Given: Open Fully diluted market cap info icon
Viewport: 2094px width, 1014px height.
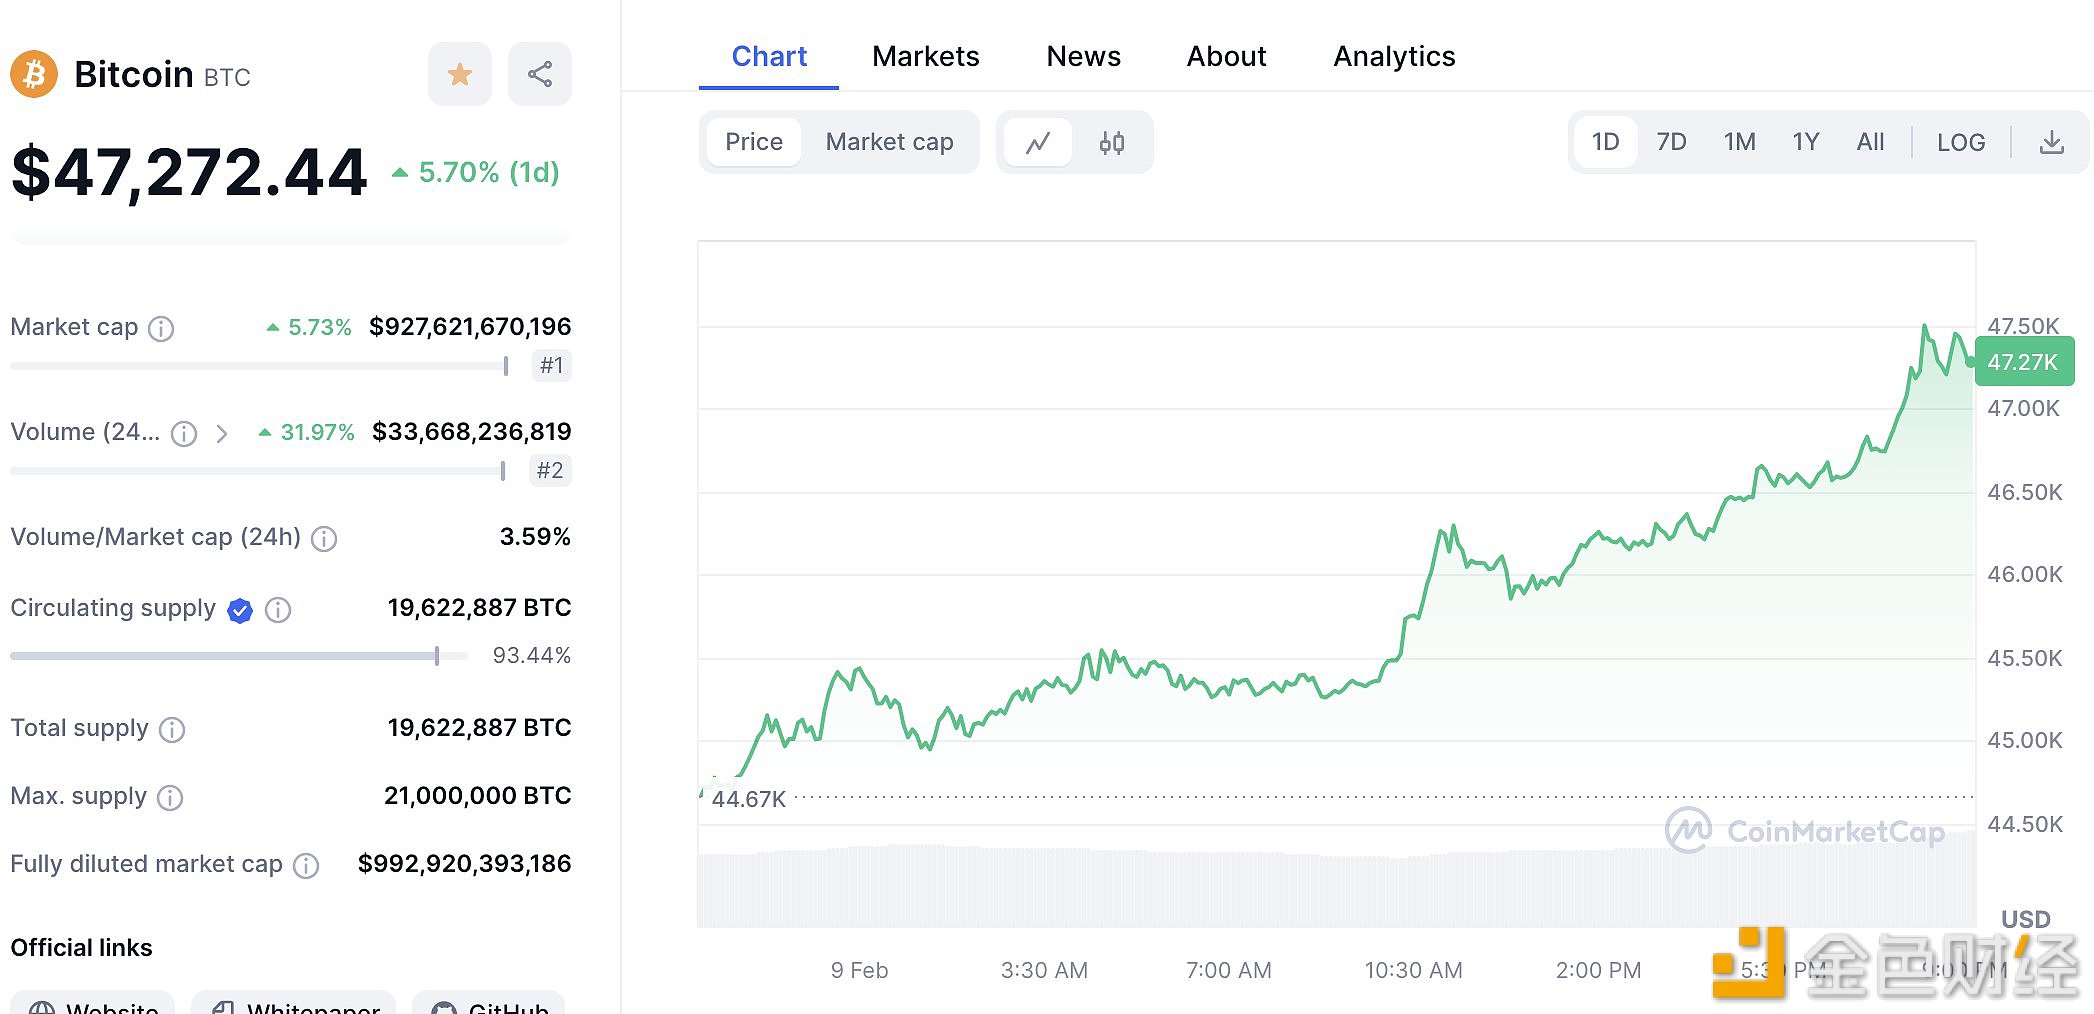Looking at the screenshot, I should (306, 865).
